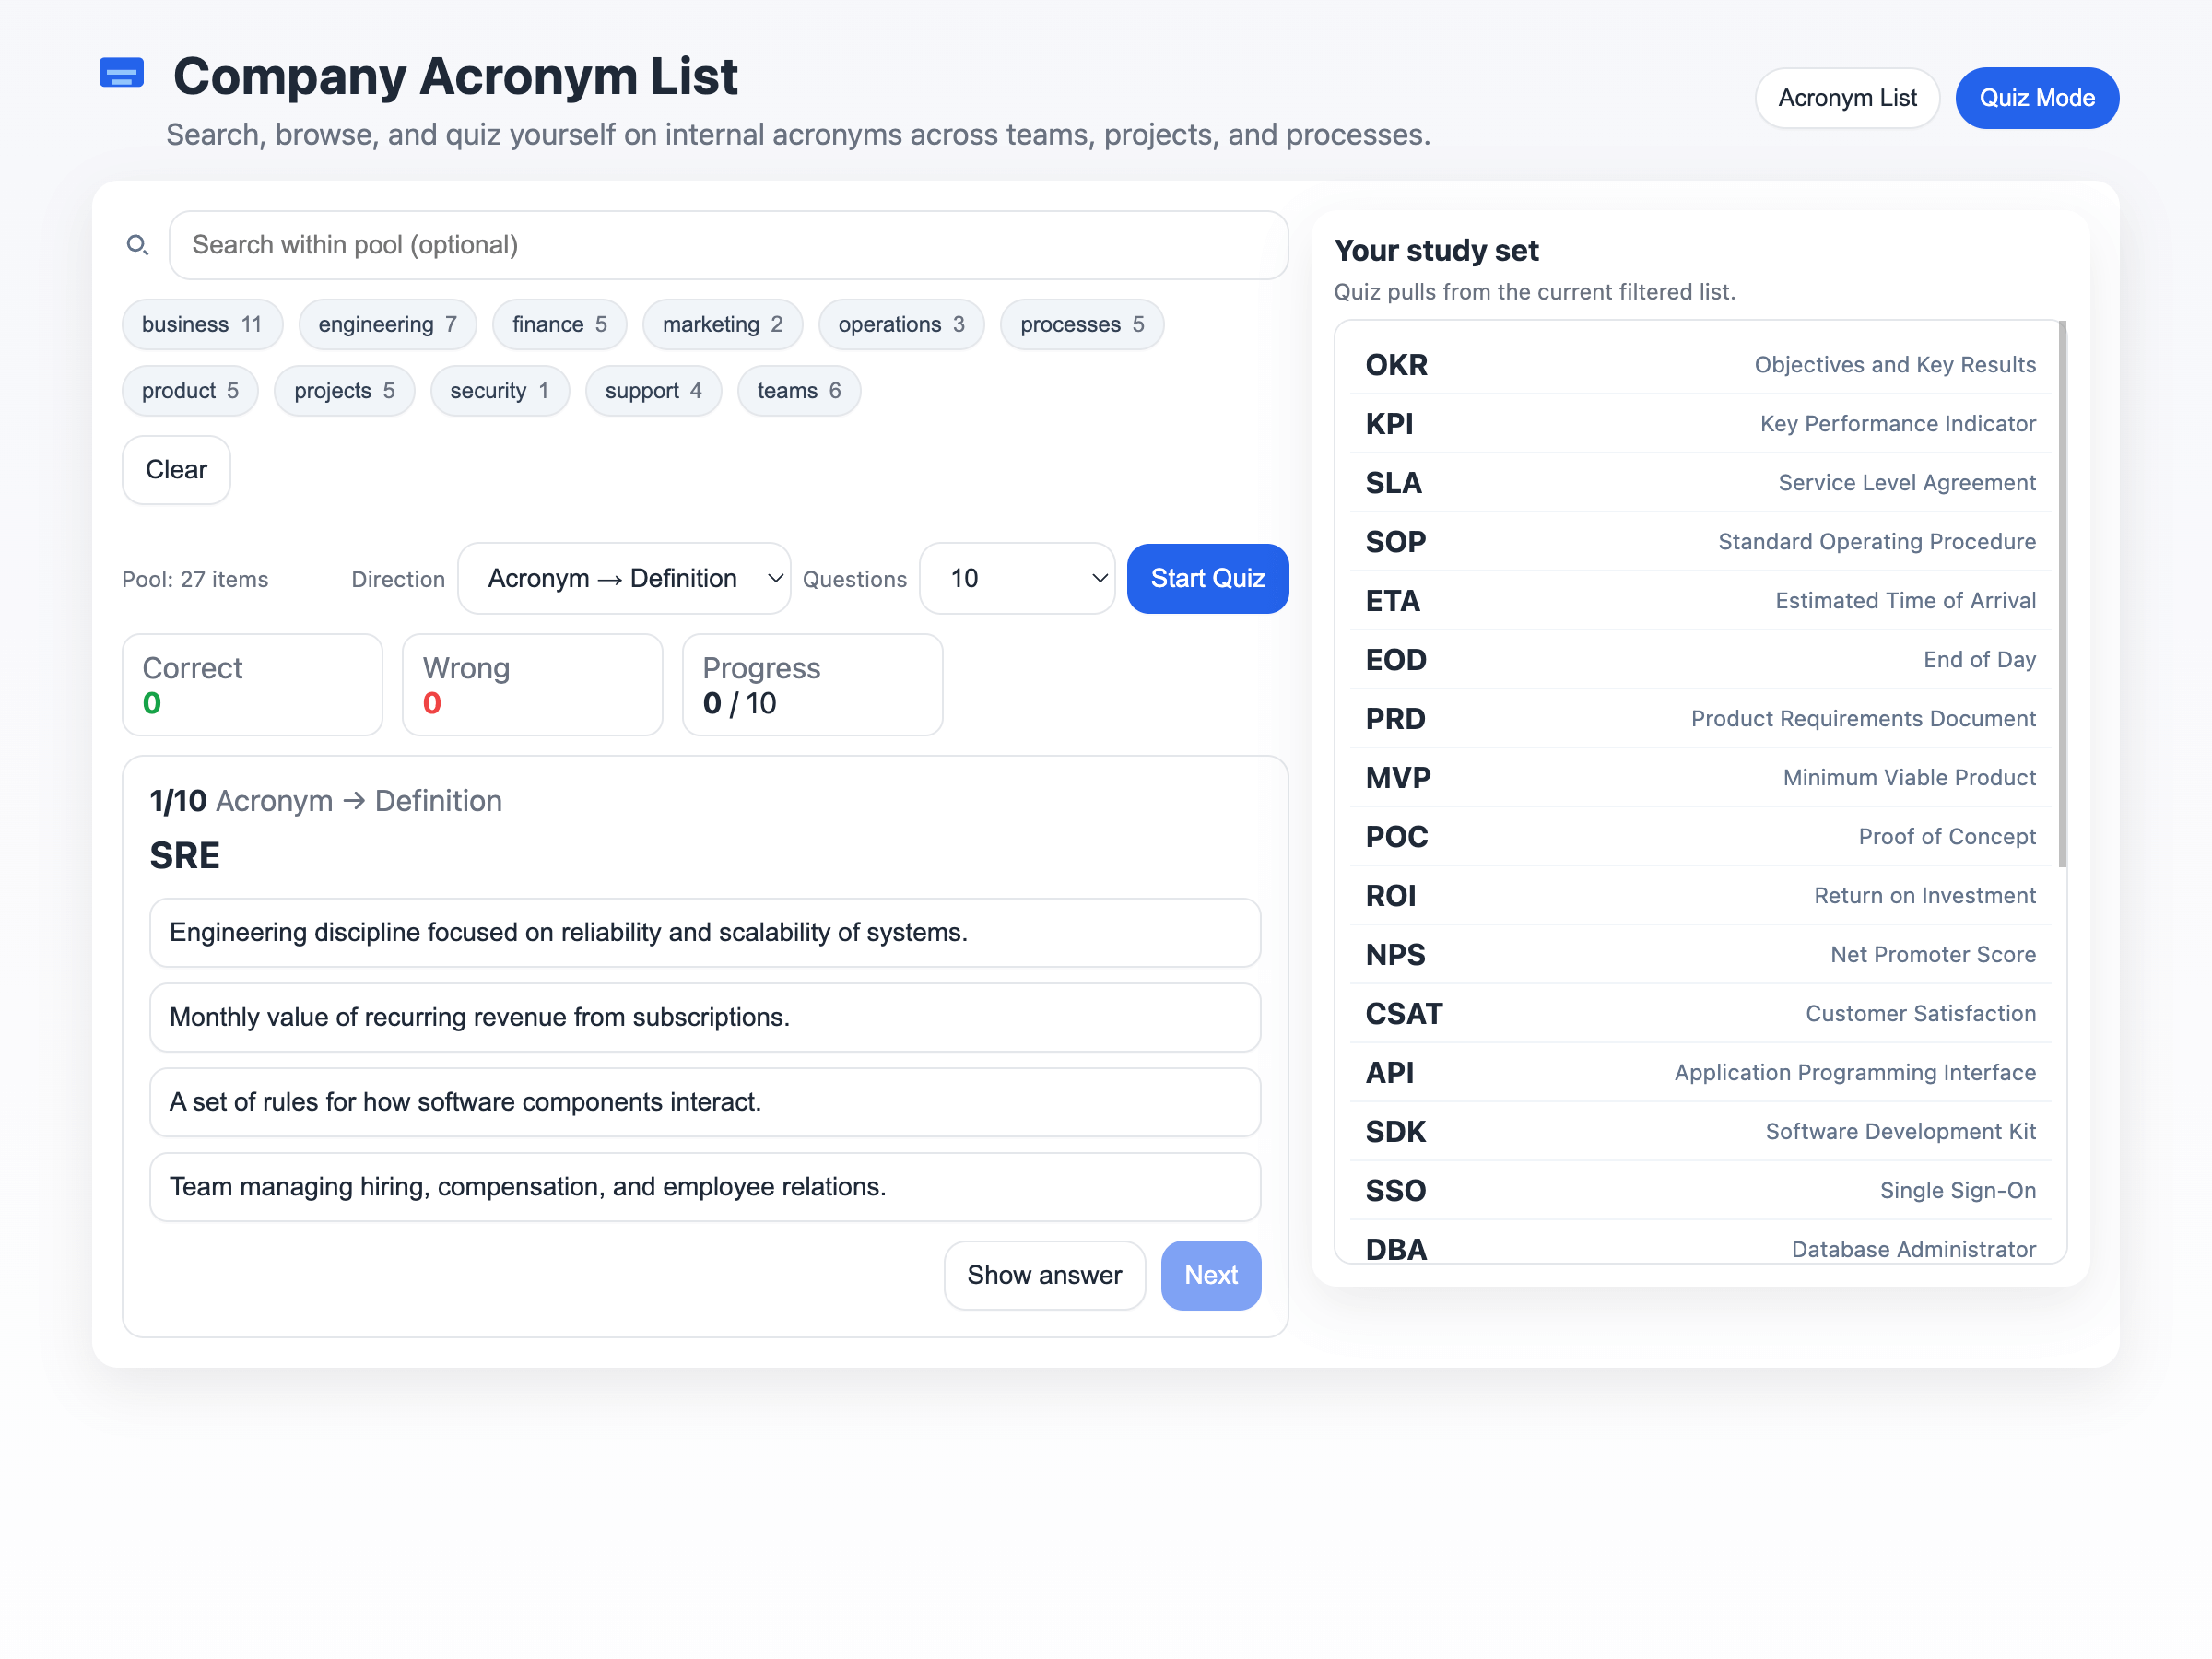This screenshot has width=2212, height=1659.
Task: Open the Questions count dropdown
Action: tap(1016, 578)
